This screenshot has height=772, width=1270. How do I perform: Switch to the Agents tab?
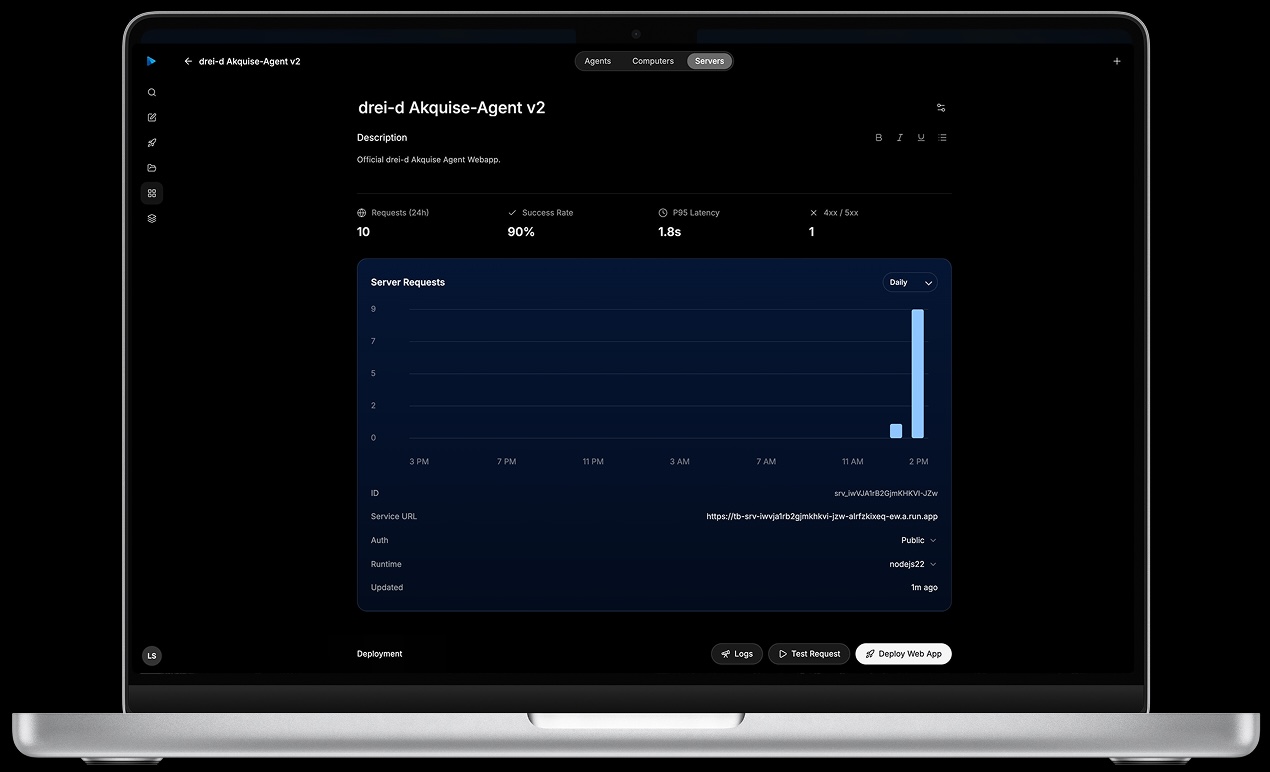click(x=598, y=61)
